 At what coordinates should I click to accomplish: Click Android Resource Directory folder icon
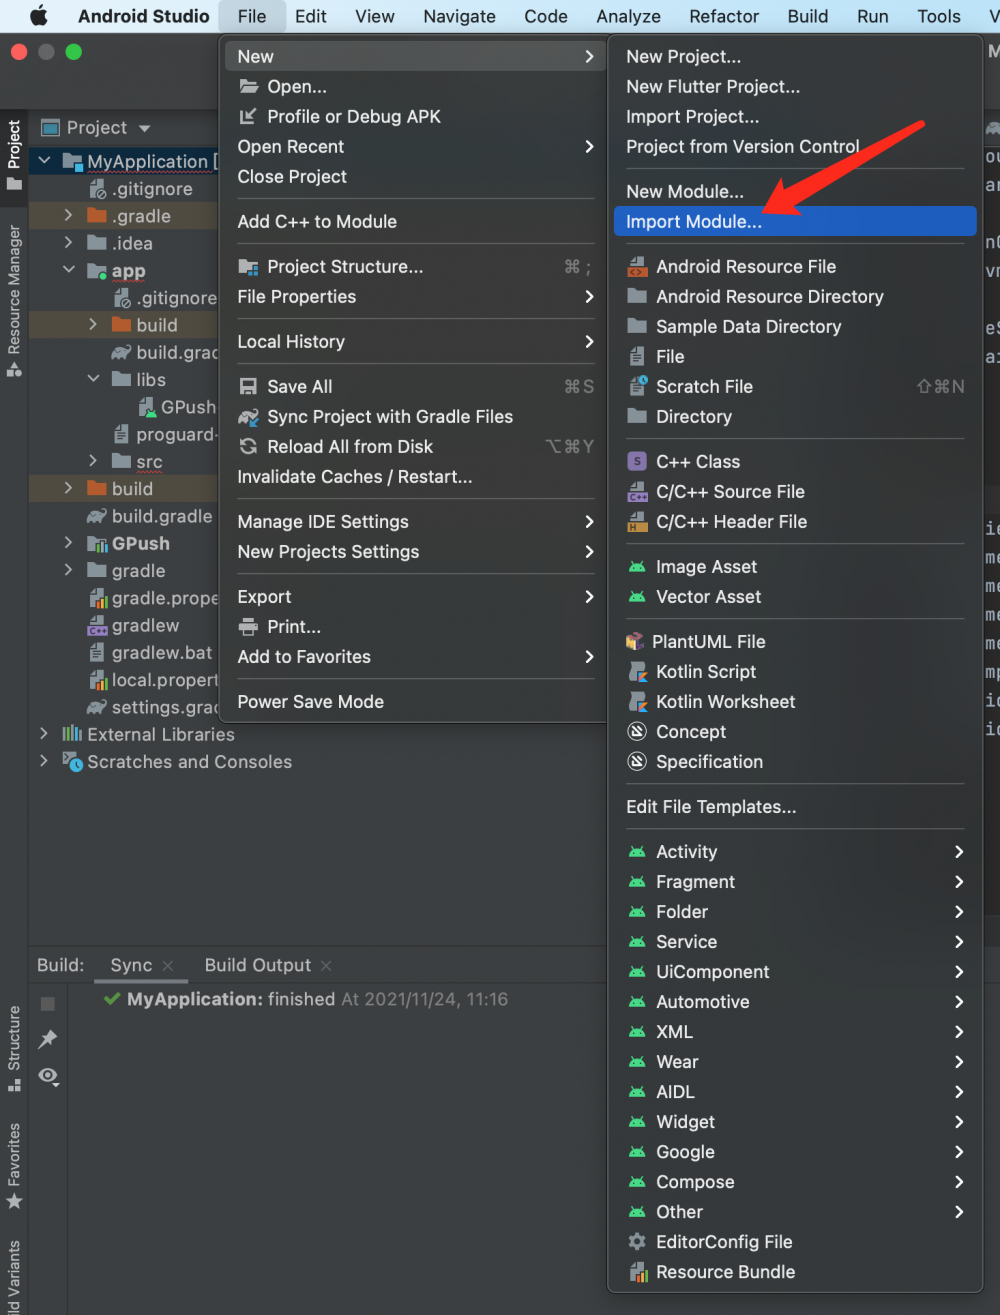[x=637, y=296]
